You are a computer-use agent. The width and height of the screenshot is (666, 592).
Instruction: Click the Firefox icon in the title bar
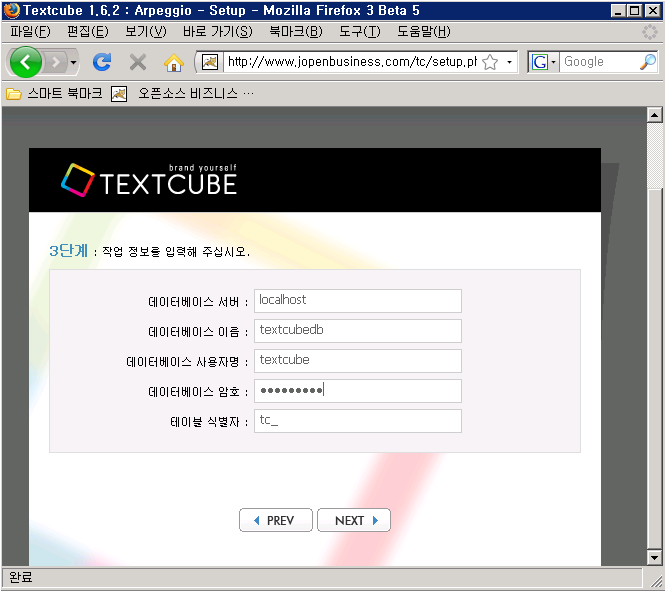click(x=12, y=11)
